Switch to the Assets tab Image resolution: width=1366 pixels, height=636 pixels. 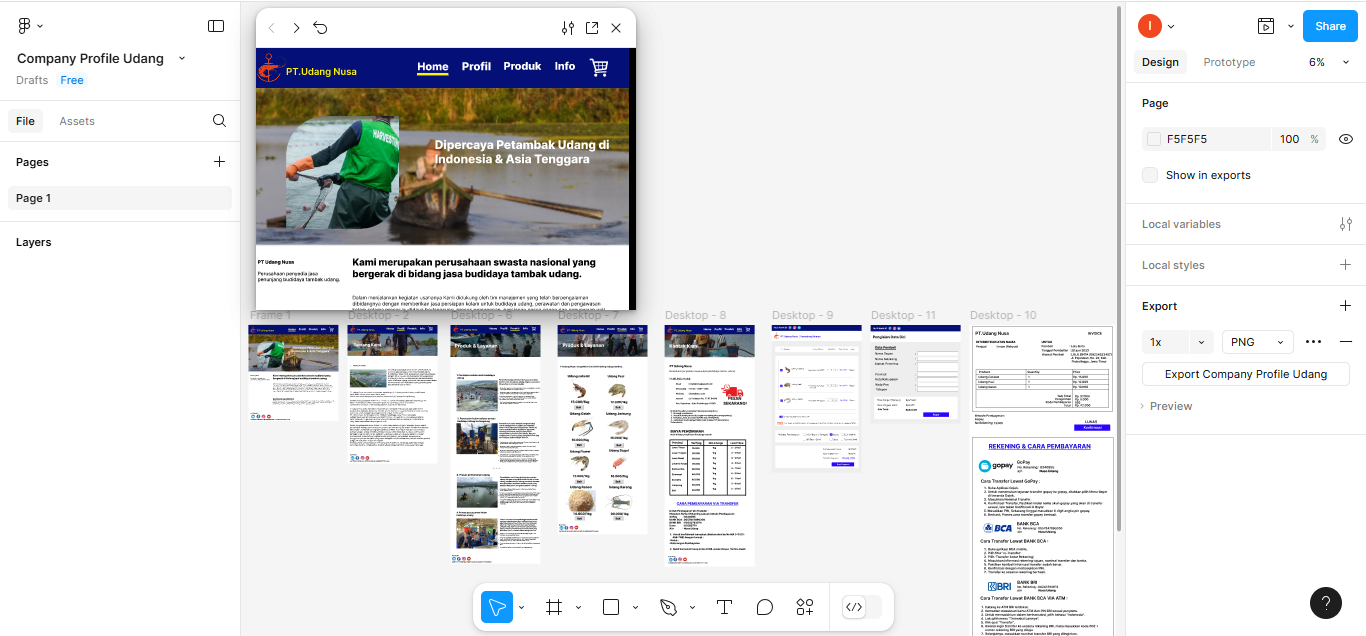pyautogui.click(x=76, y=120)
